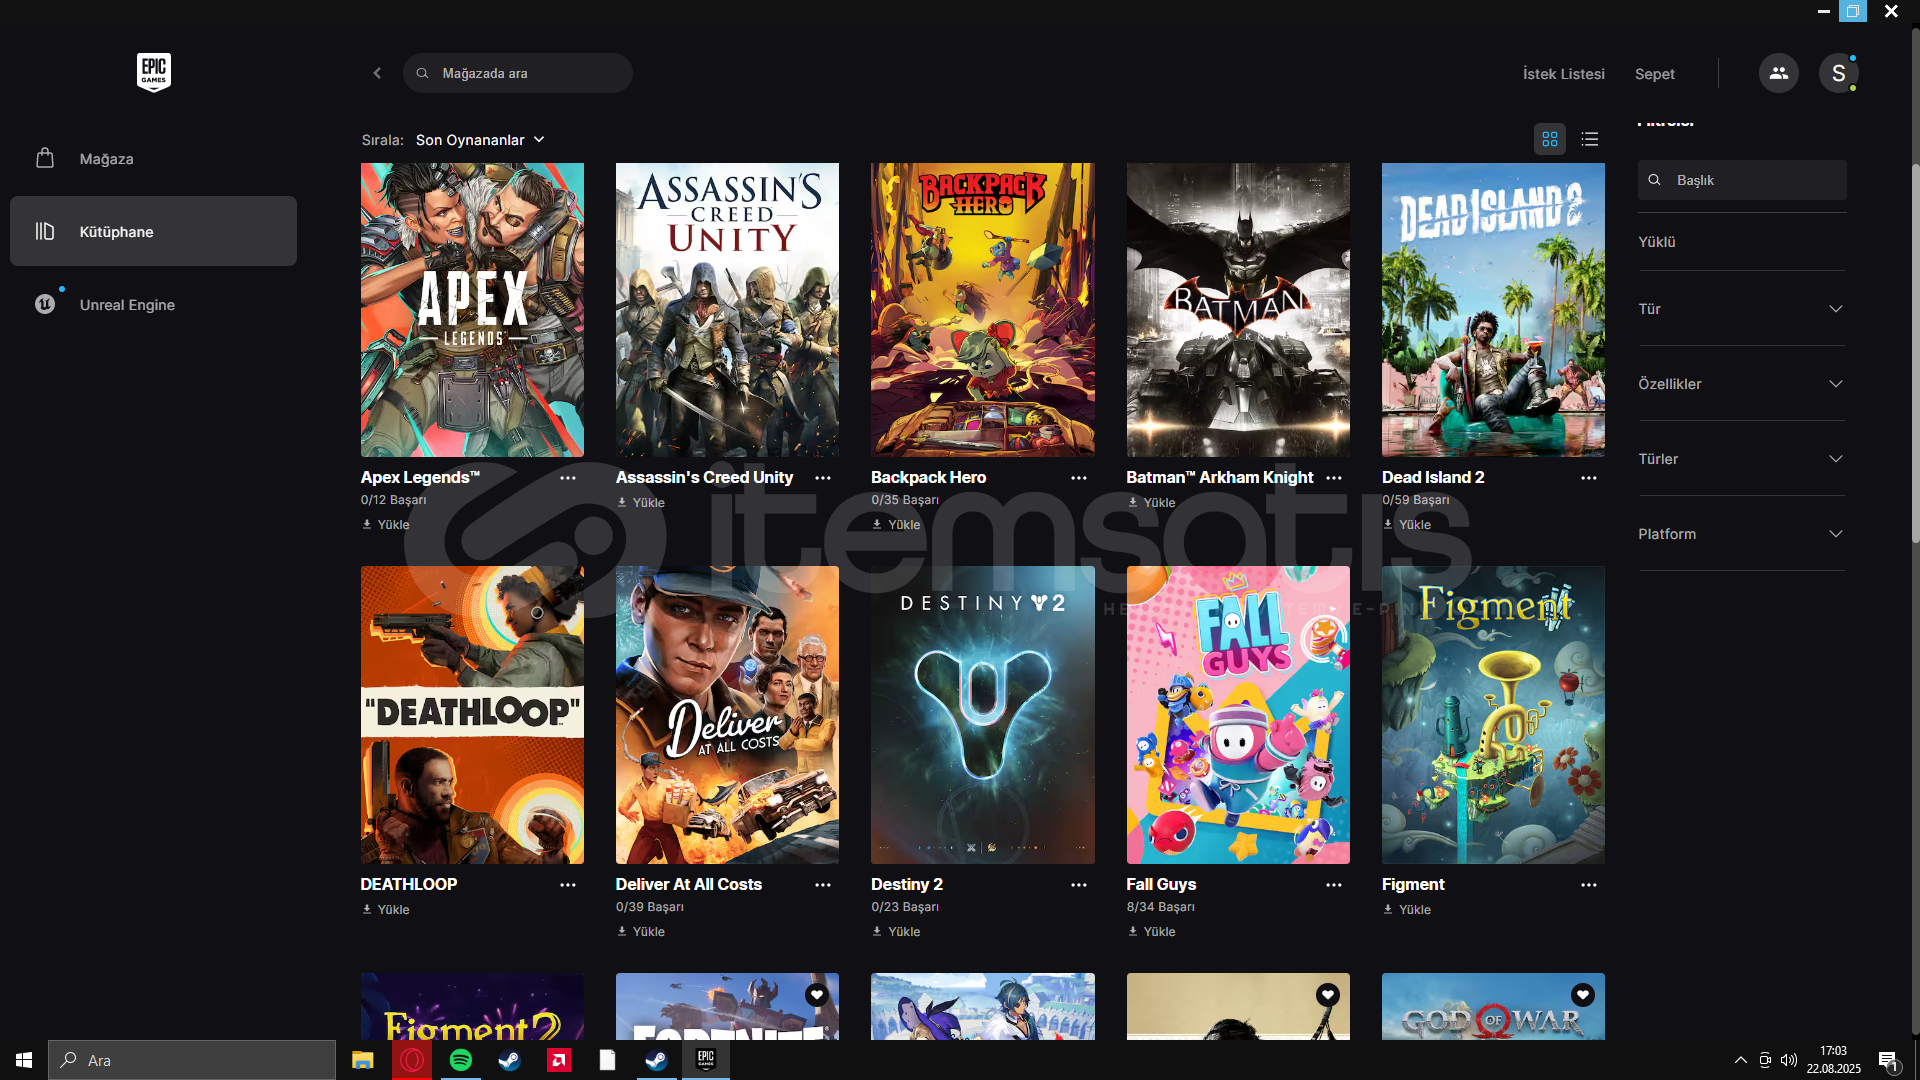The image size is (1920, 1080).
Task: Filter by Yüklü installed games
Action: [x=1656, y=242]
